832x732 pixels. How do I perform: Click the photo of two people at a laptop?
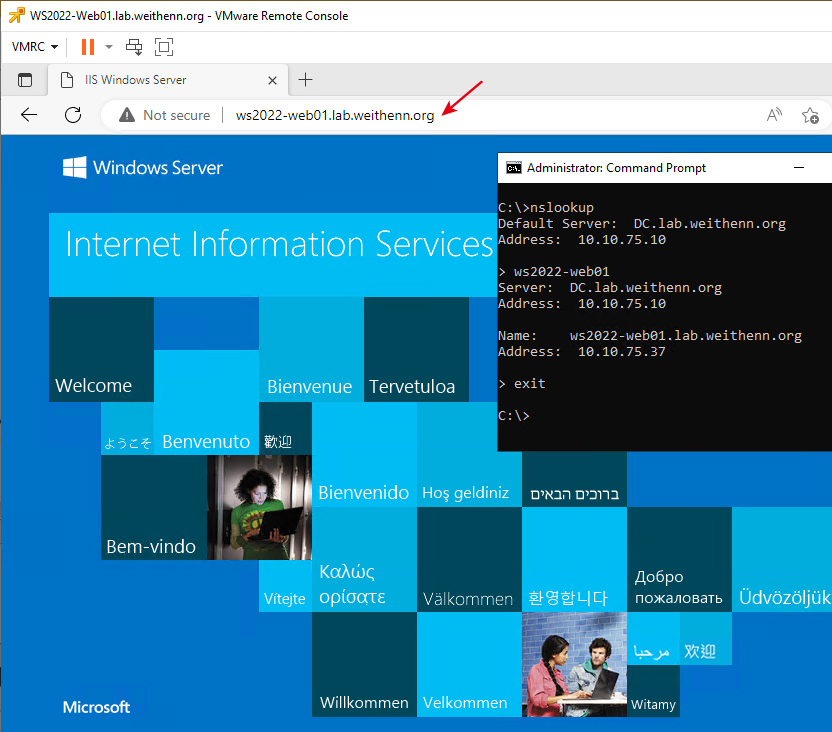[575, 665]
